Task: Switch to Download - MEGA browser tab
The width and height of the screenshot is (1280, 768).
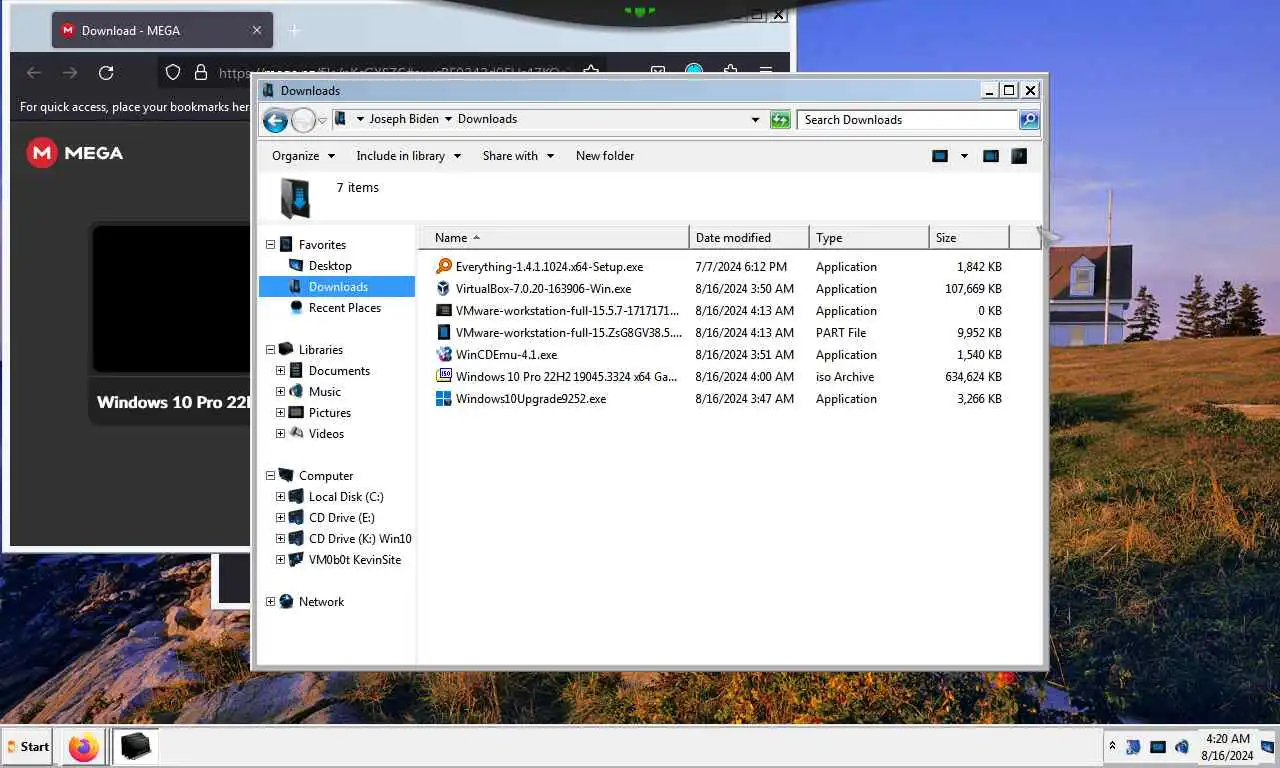Action: click(161, 31)
